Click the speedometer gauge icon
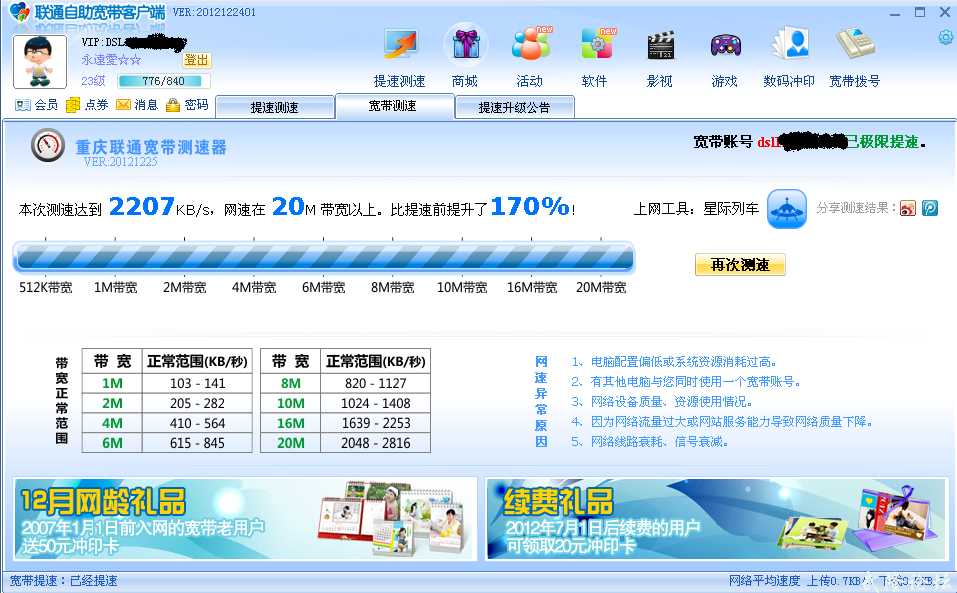This screenshot has width=957, height=593. (x=48, y=145)
